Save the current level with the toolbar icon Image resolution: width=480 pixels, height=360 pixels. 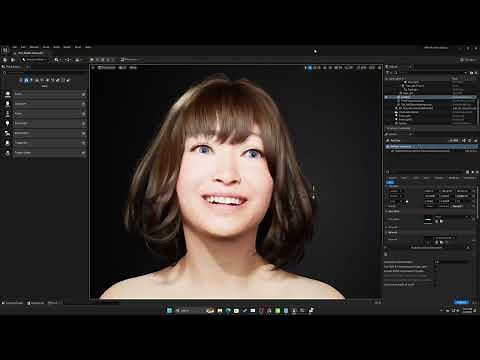click(5, 60)
